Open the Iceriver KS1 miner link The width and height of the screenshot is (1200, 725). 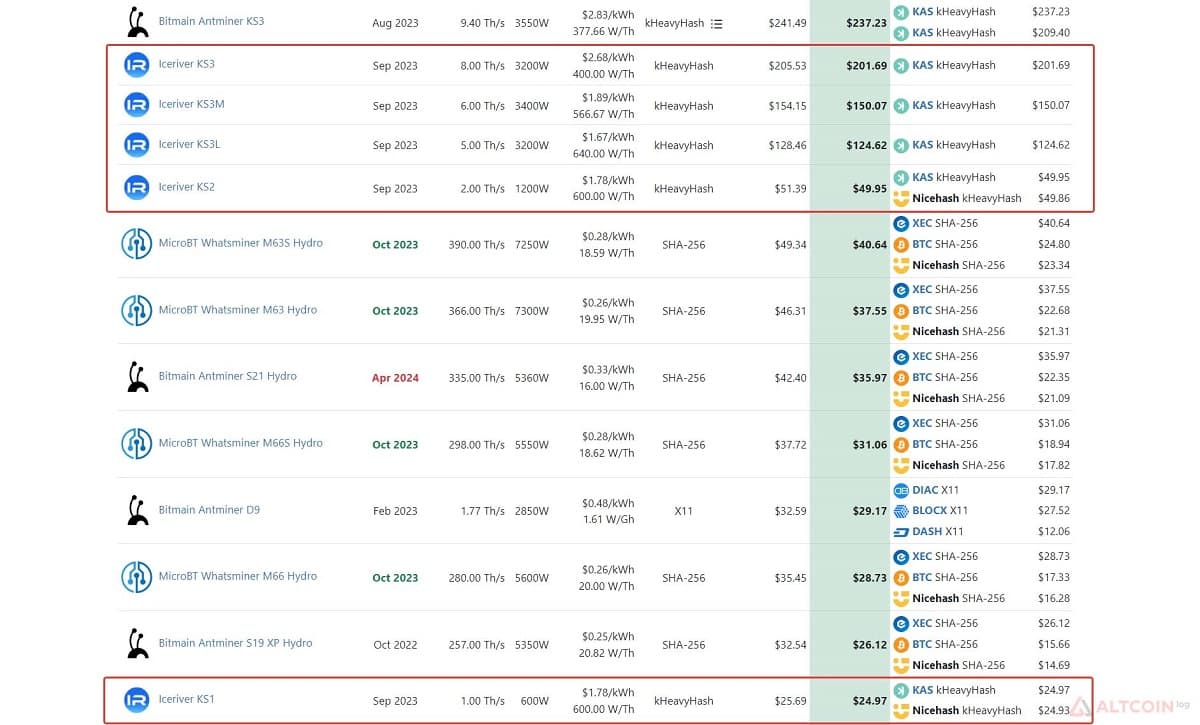coord(186,699)
